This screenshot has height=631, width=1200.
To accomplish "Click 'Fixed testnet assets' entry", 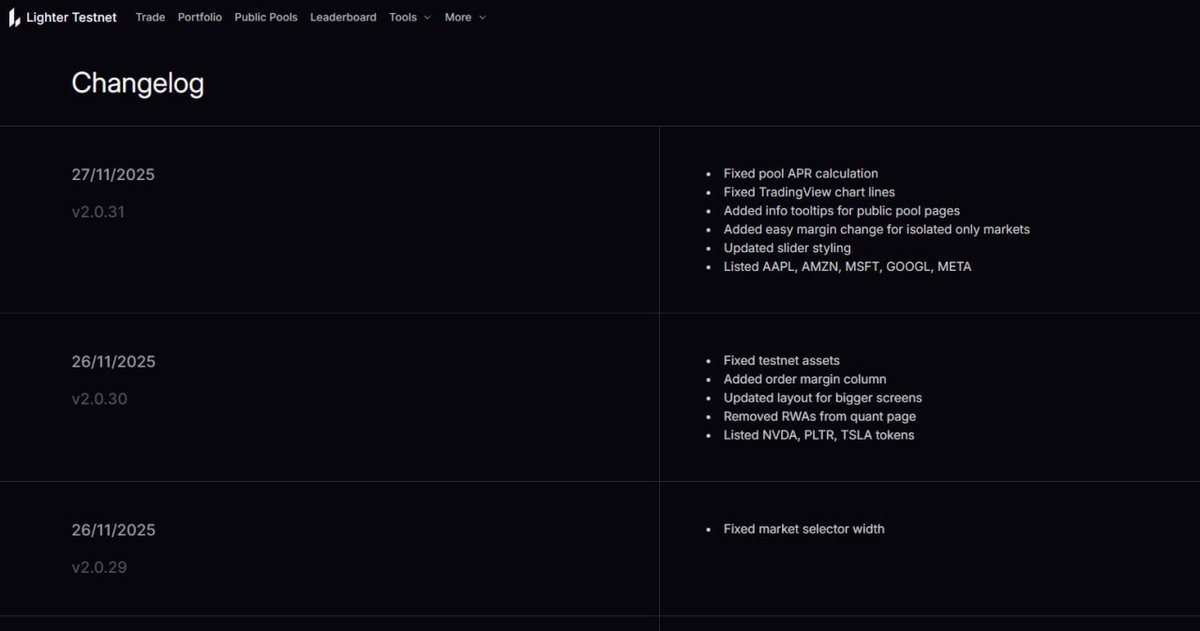I will point(781,360).
